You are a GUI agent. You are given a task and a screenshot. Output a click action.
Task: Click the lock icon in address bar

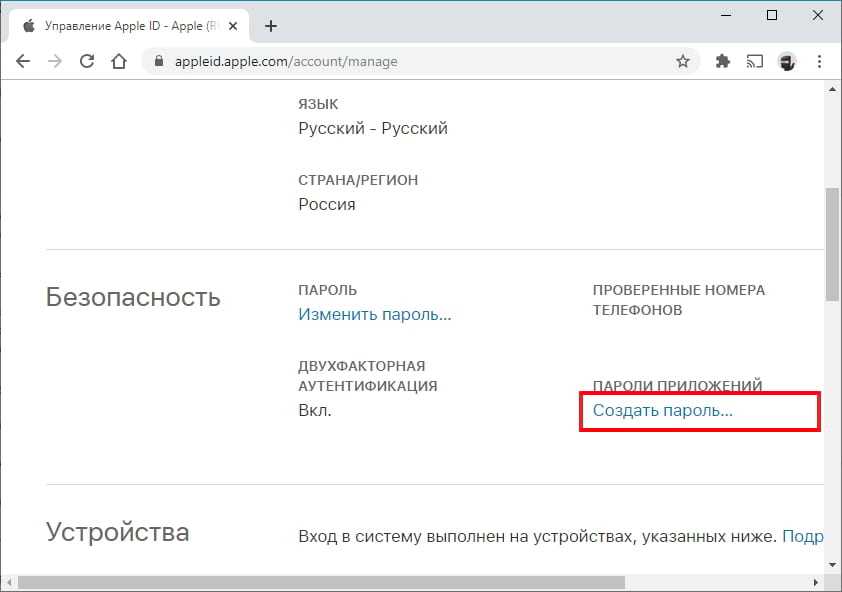[x=158, y=61]
